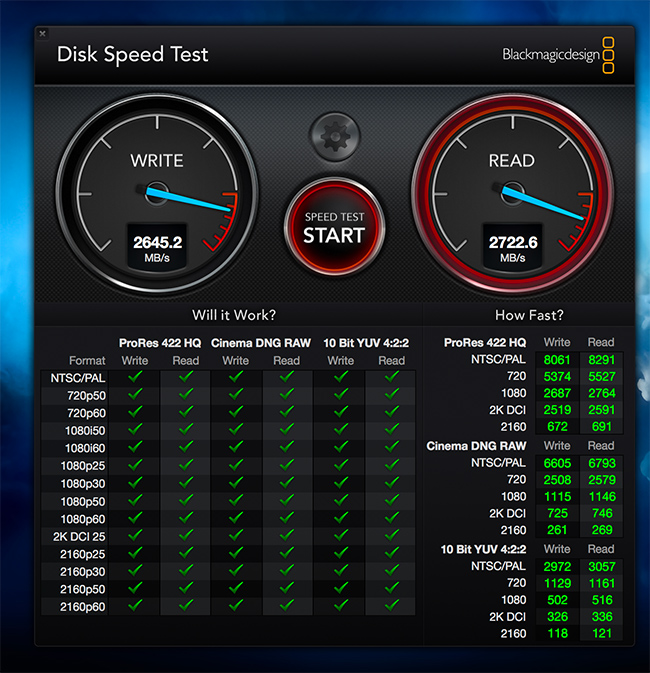Click Cinema DNG RAW write checkmark for 1080p30

tap(237, 483)
